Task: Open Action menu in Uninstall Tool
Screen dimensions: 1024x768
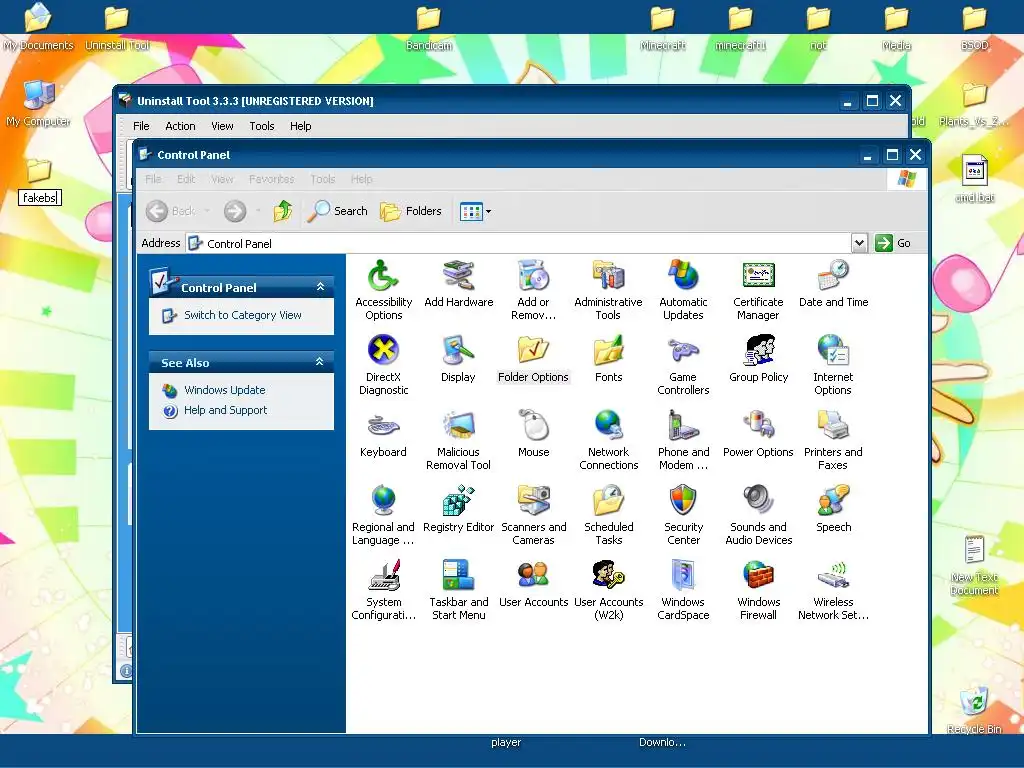Action: [x=180, y=126]
